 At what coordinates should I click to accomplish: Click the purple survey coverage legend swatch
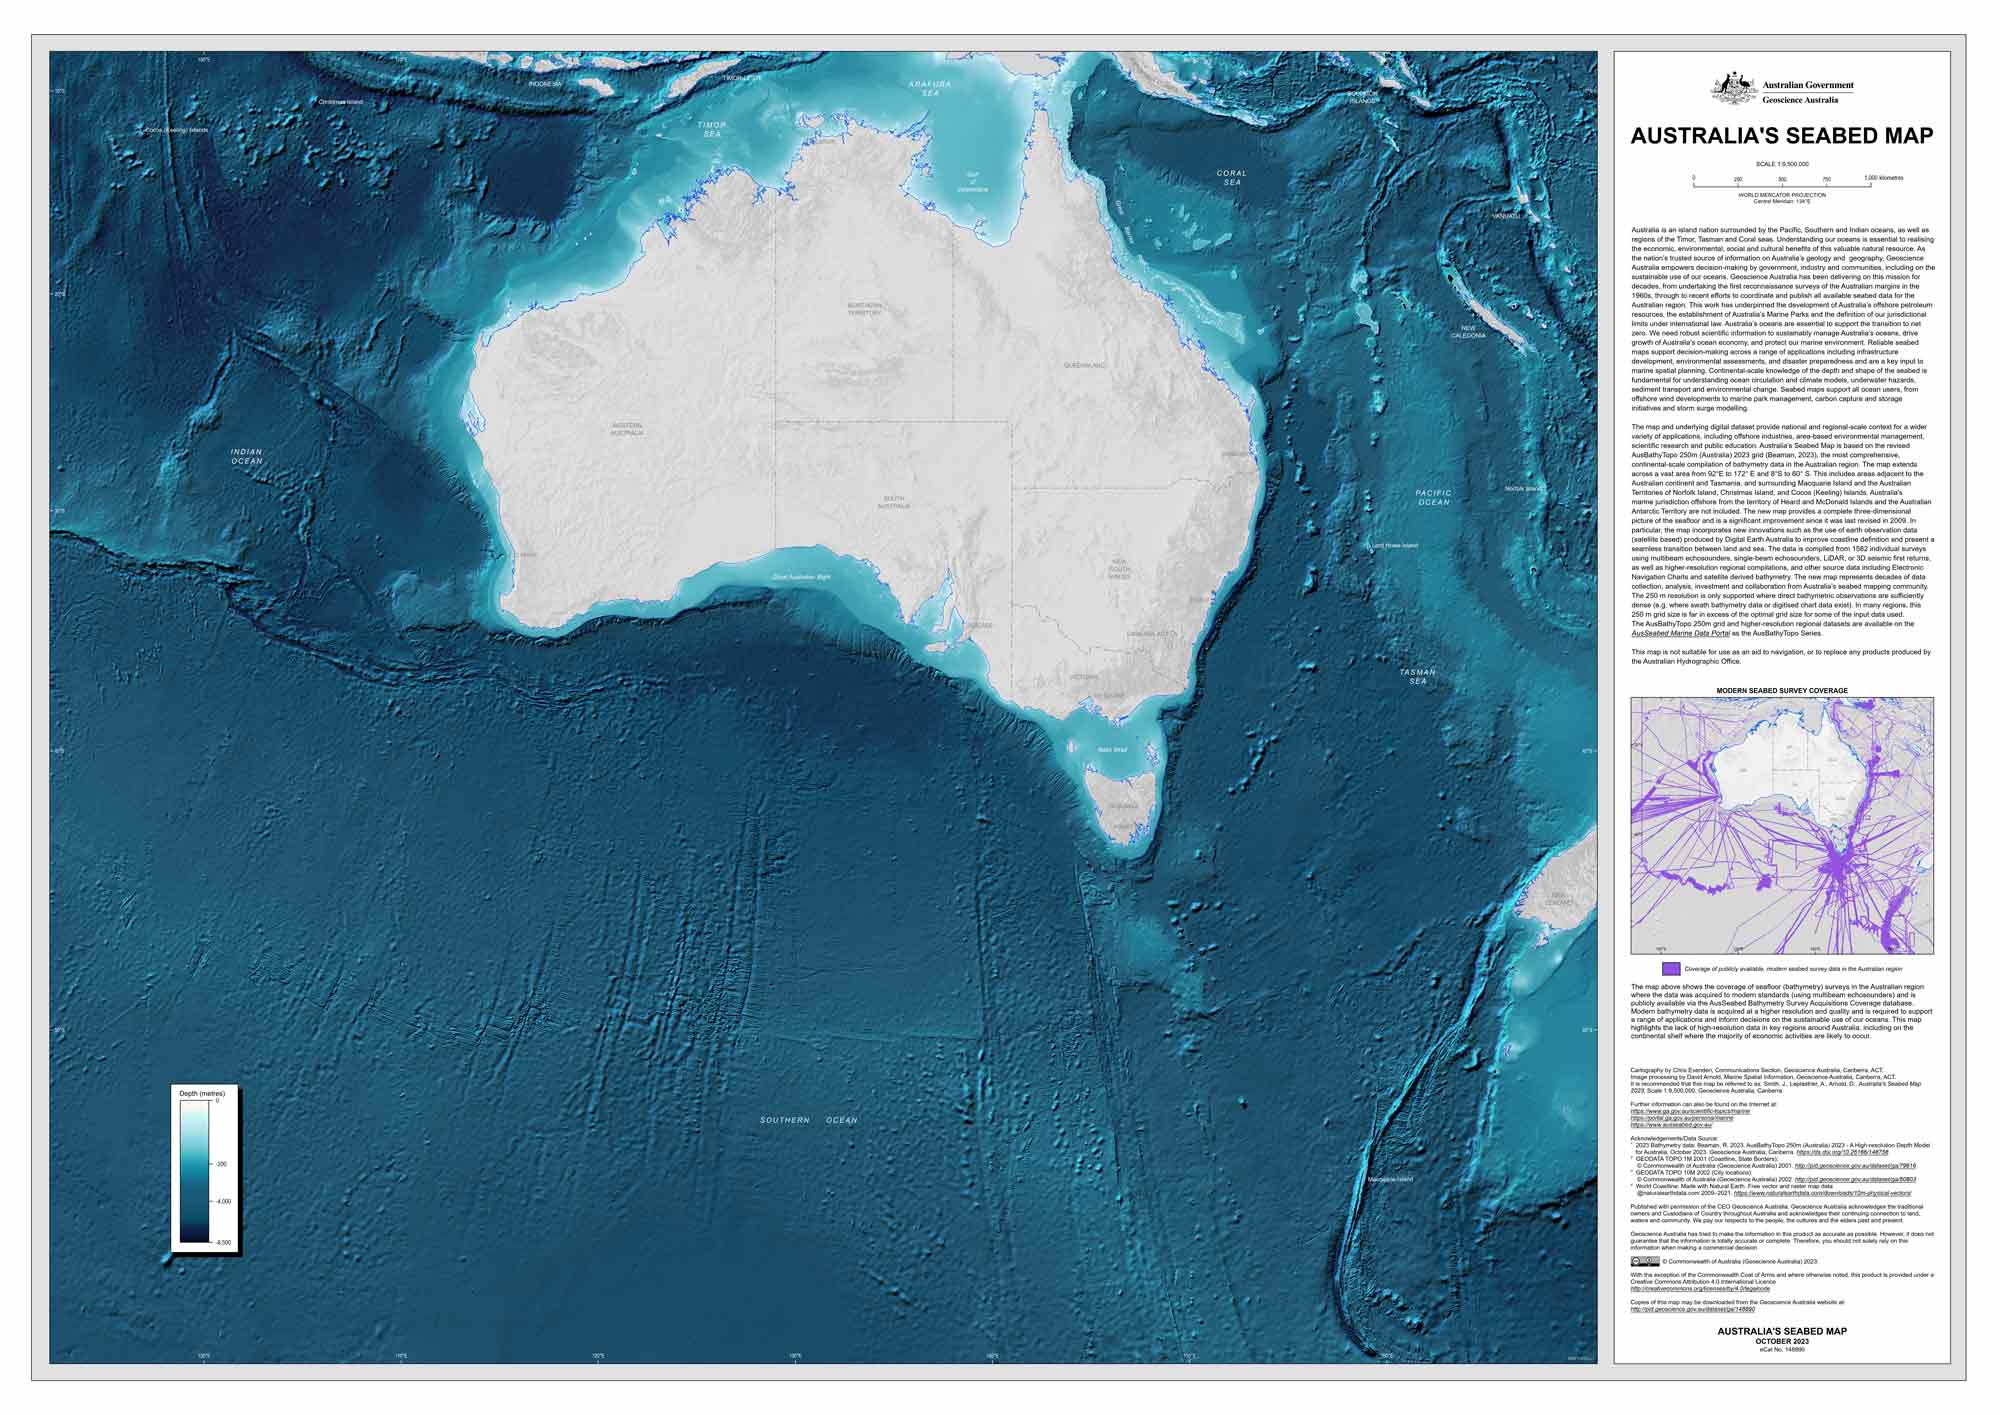point(1671,969)
